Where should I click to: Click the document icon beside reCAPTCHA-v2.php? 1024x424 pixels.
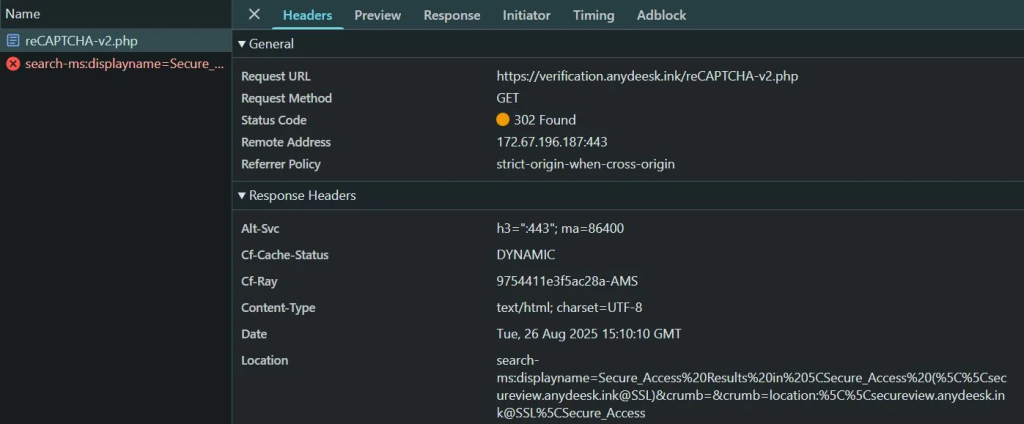click(13, 41)
